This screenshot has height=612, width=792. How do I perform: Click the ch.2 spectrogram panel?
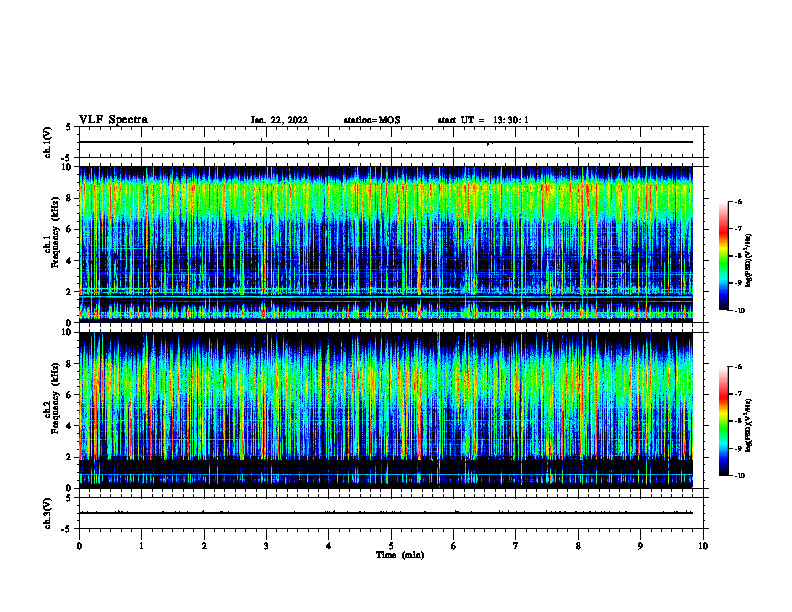[x=386, y=410]
